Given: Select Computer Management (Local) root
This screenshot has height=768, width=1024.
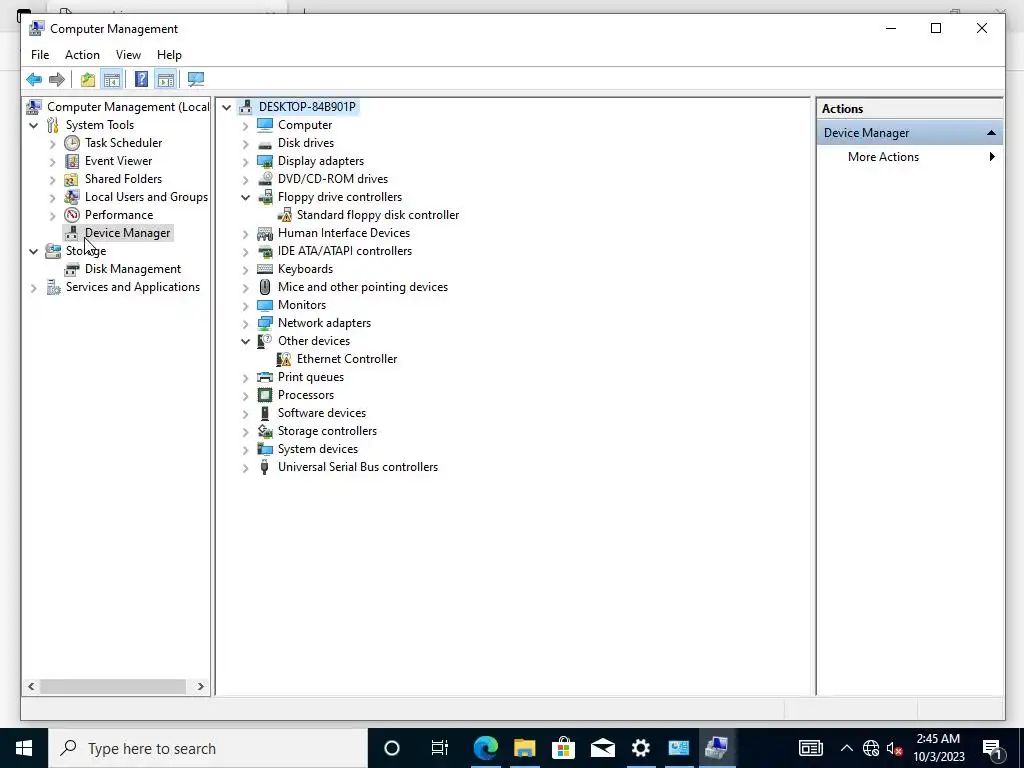Looking at the screenshot, I should [128, 107].
